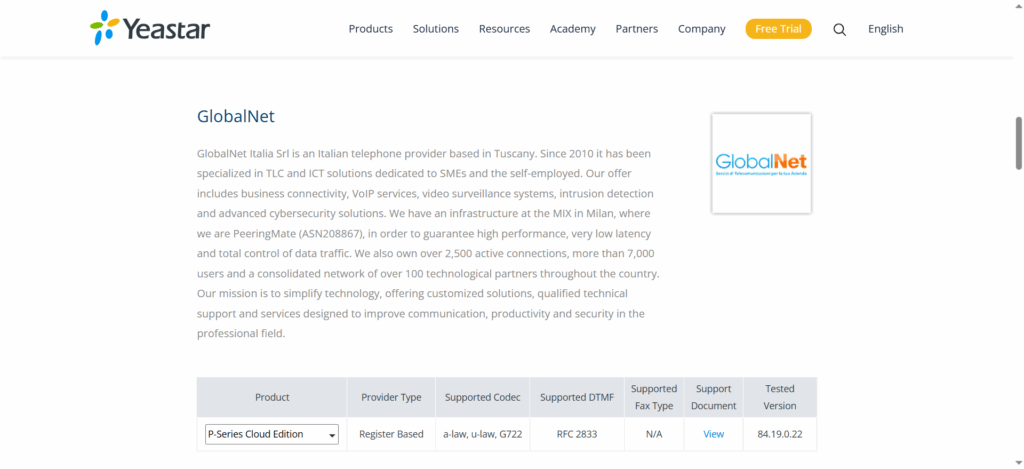Click the 84.19.0.22 version cell
This screenshot has width=1024, height=469.
(780, 434)
